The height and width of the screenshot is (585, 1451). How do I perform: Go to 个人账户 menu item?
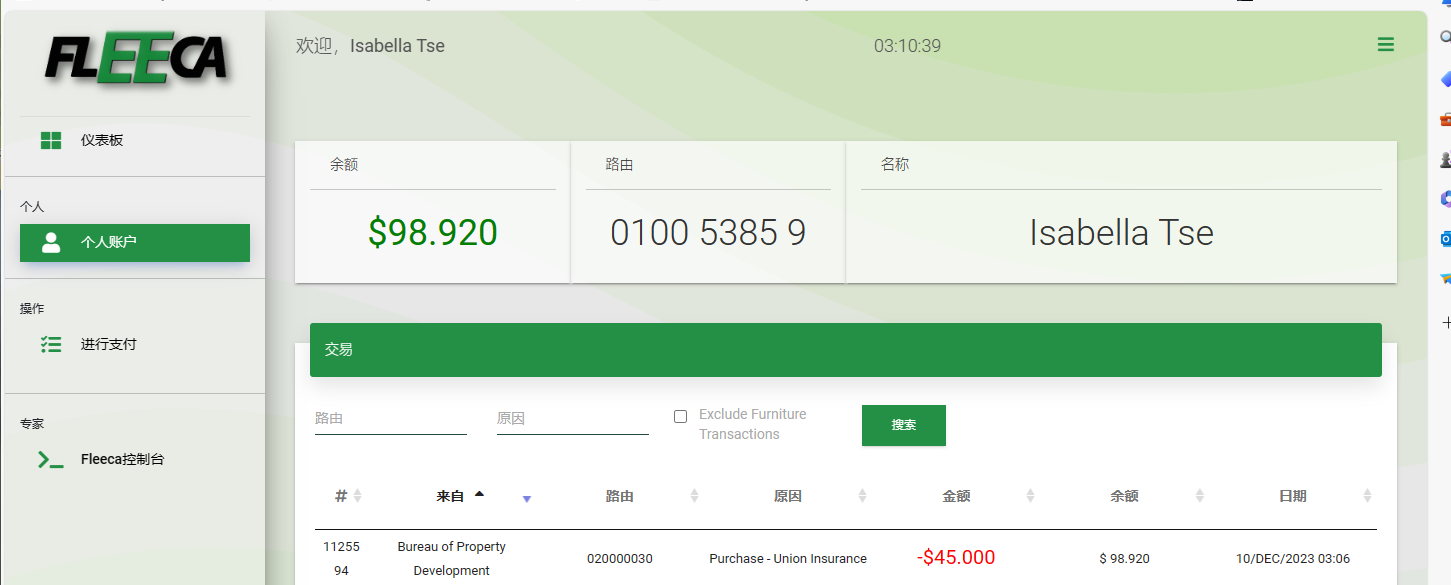(135, 243)
